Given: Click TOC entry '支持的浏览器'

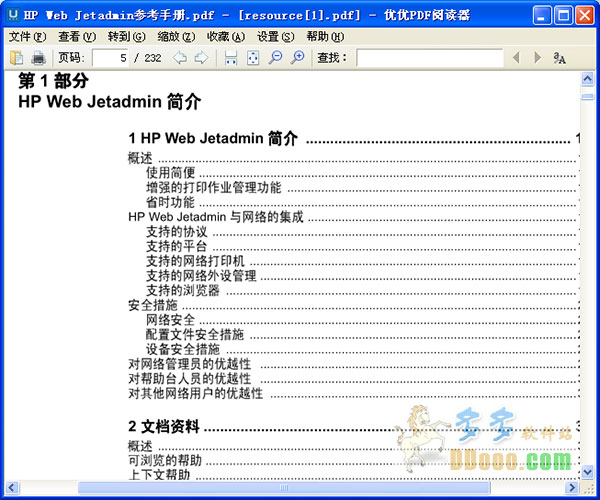Looking at the screenshot, I should pyautogui.click(x=183, y=290).
